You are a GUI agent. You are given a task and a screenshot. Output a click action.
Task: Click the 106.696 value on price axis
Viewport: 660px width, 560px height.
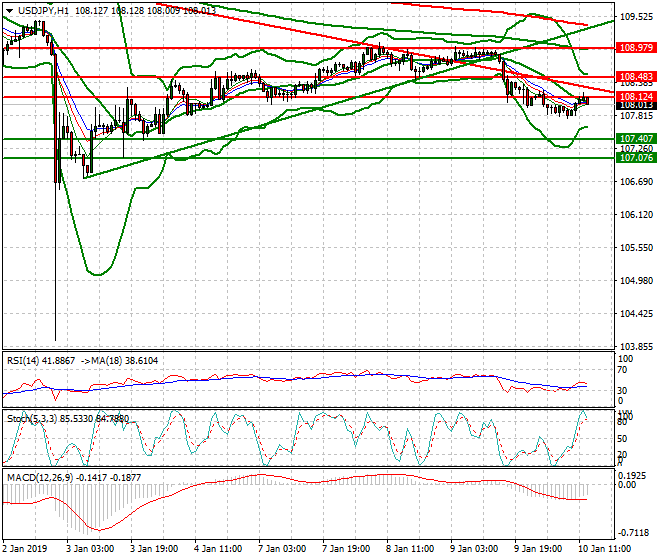[x=637, y=182]
